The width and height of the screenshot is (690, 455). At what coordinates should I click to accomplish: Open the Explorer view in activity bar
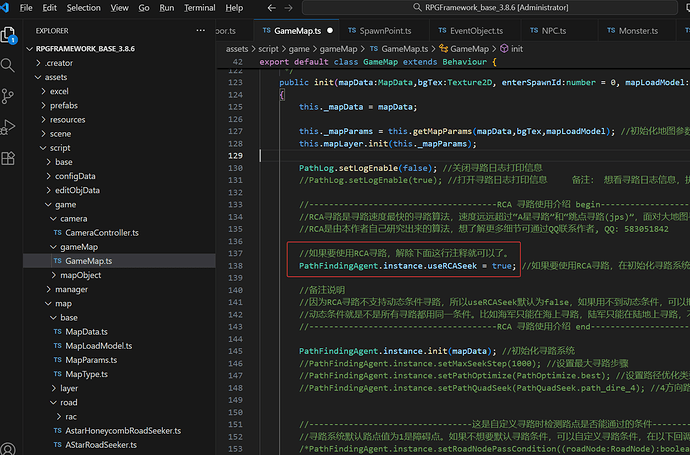tap(9, 36)
